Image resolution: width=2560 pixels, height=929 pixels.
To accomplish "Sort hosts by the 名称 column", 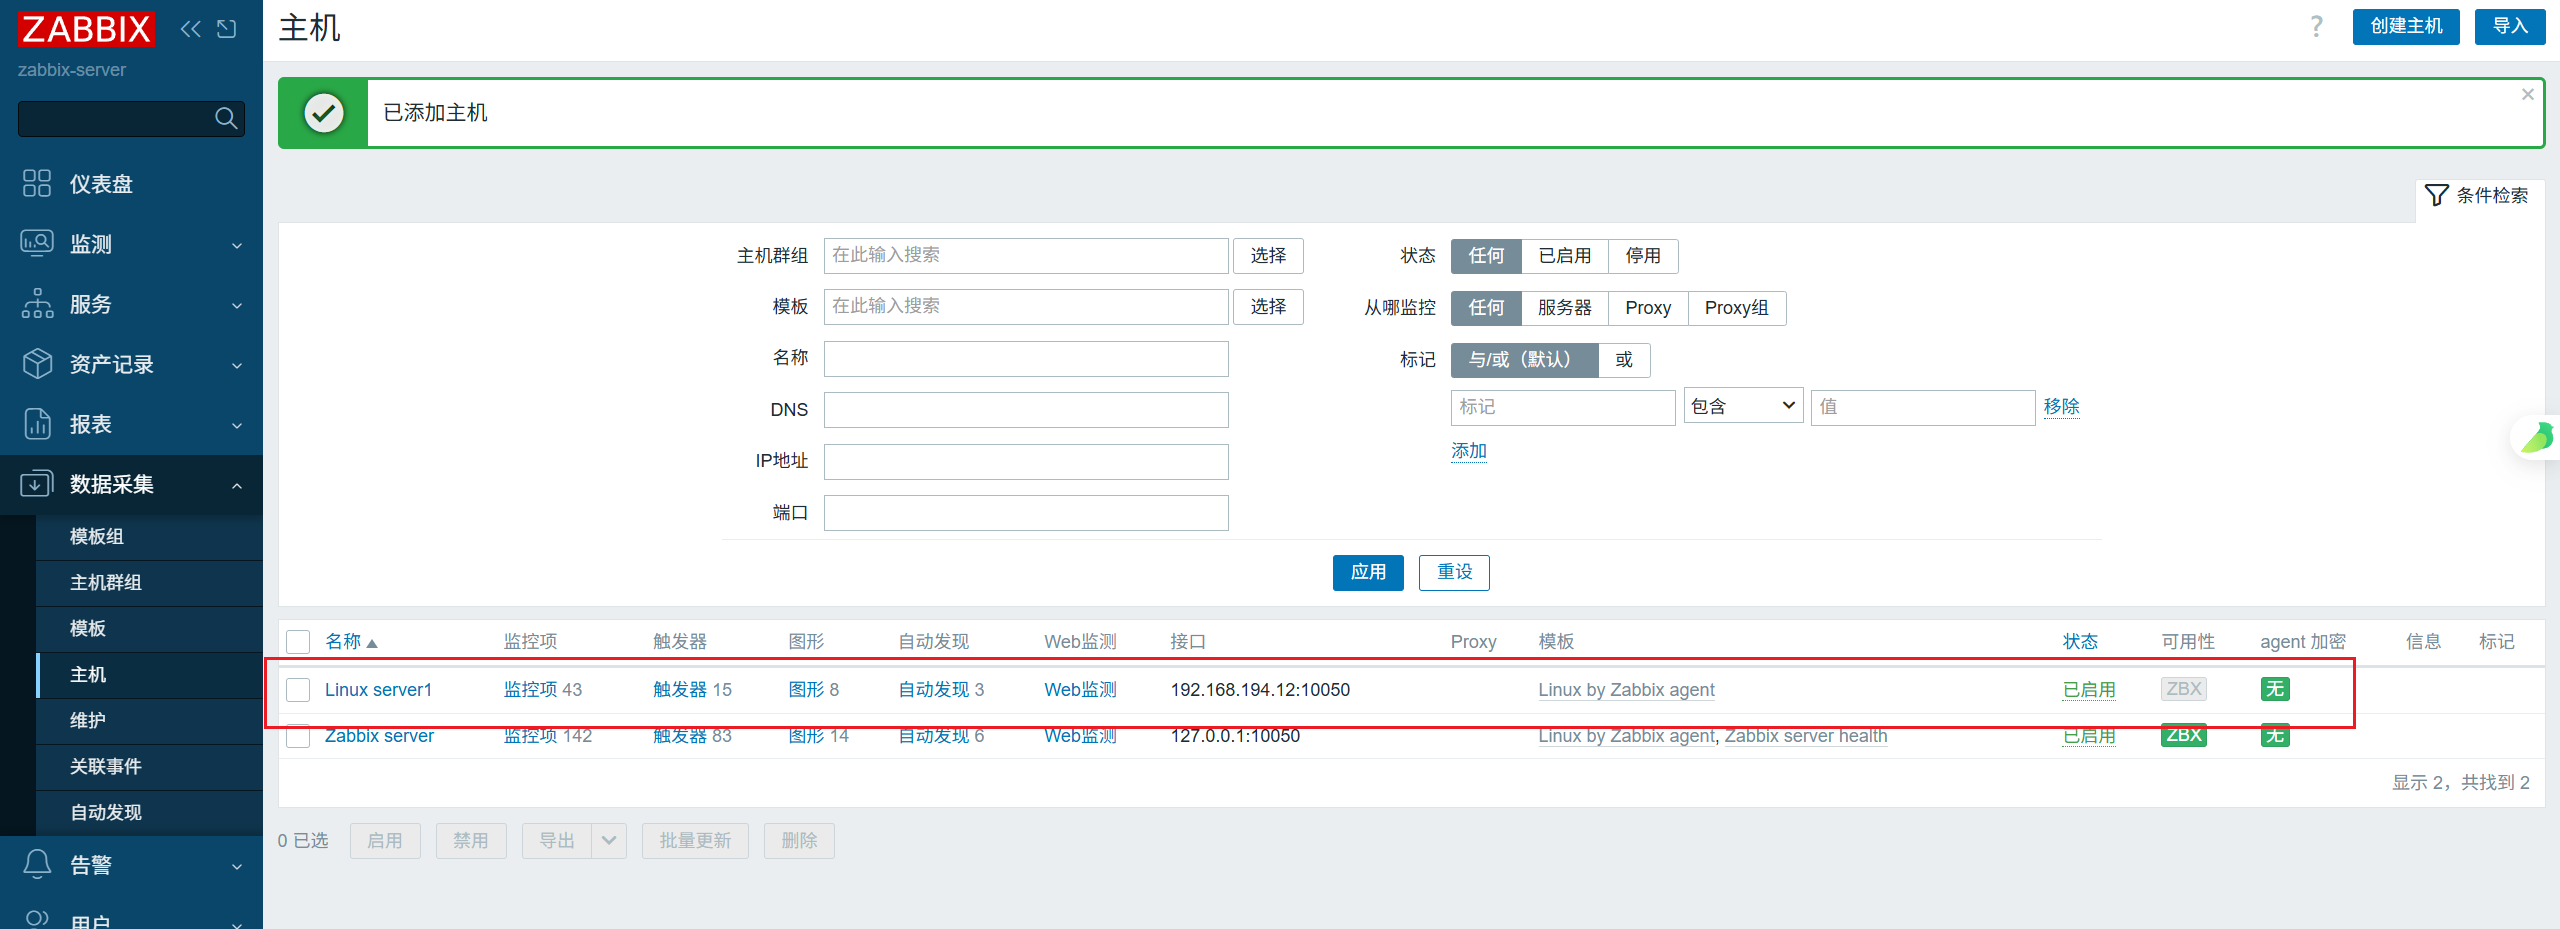I will (350, 642).
